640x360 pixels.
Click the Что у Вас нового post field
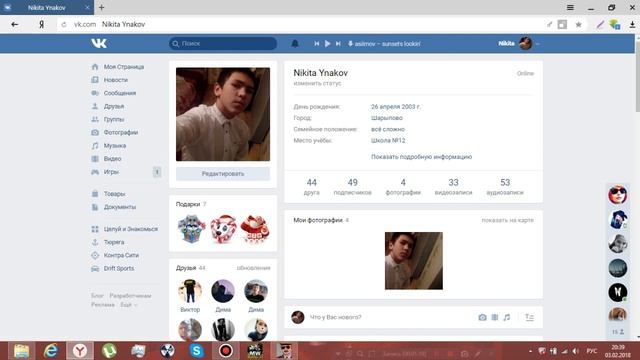[336, 317]
